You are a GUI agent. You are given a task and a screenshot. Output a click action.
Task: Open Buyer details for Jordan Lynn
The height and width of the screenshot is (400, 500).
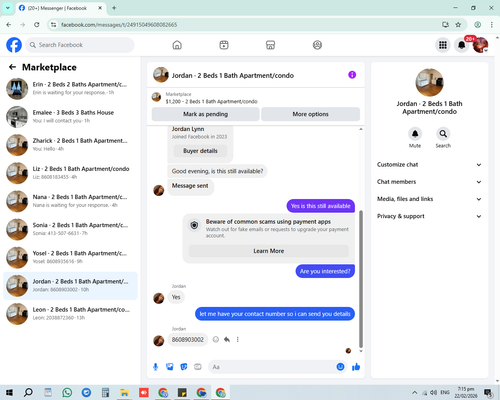point(200,151)
